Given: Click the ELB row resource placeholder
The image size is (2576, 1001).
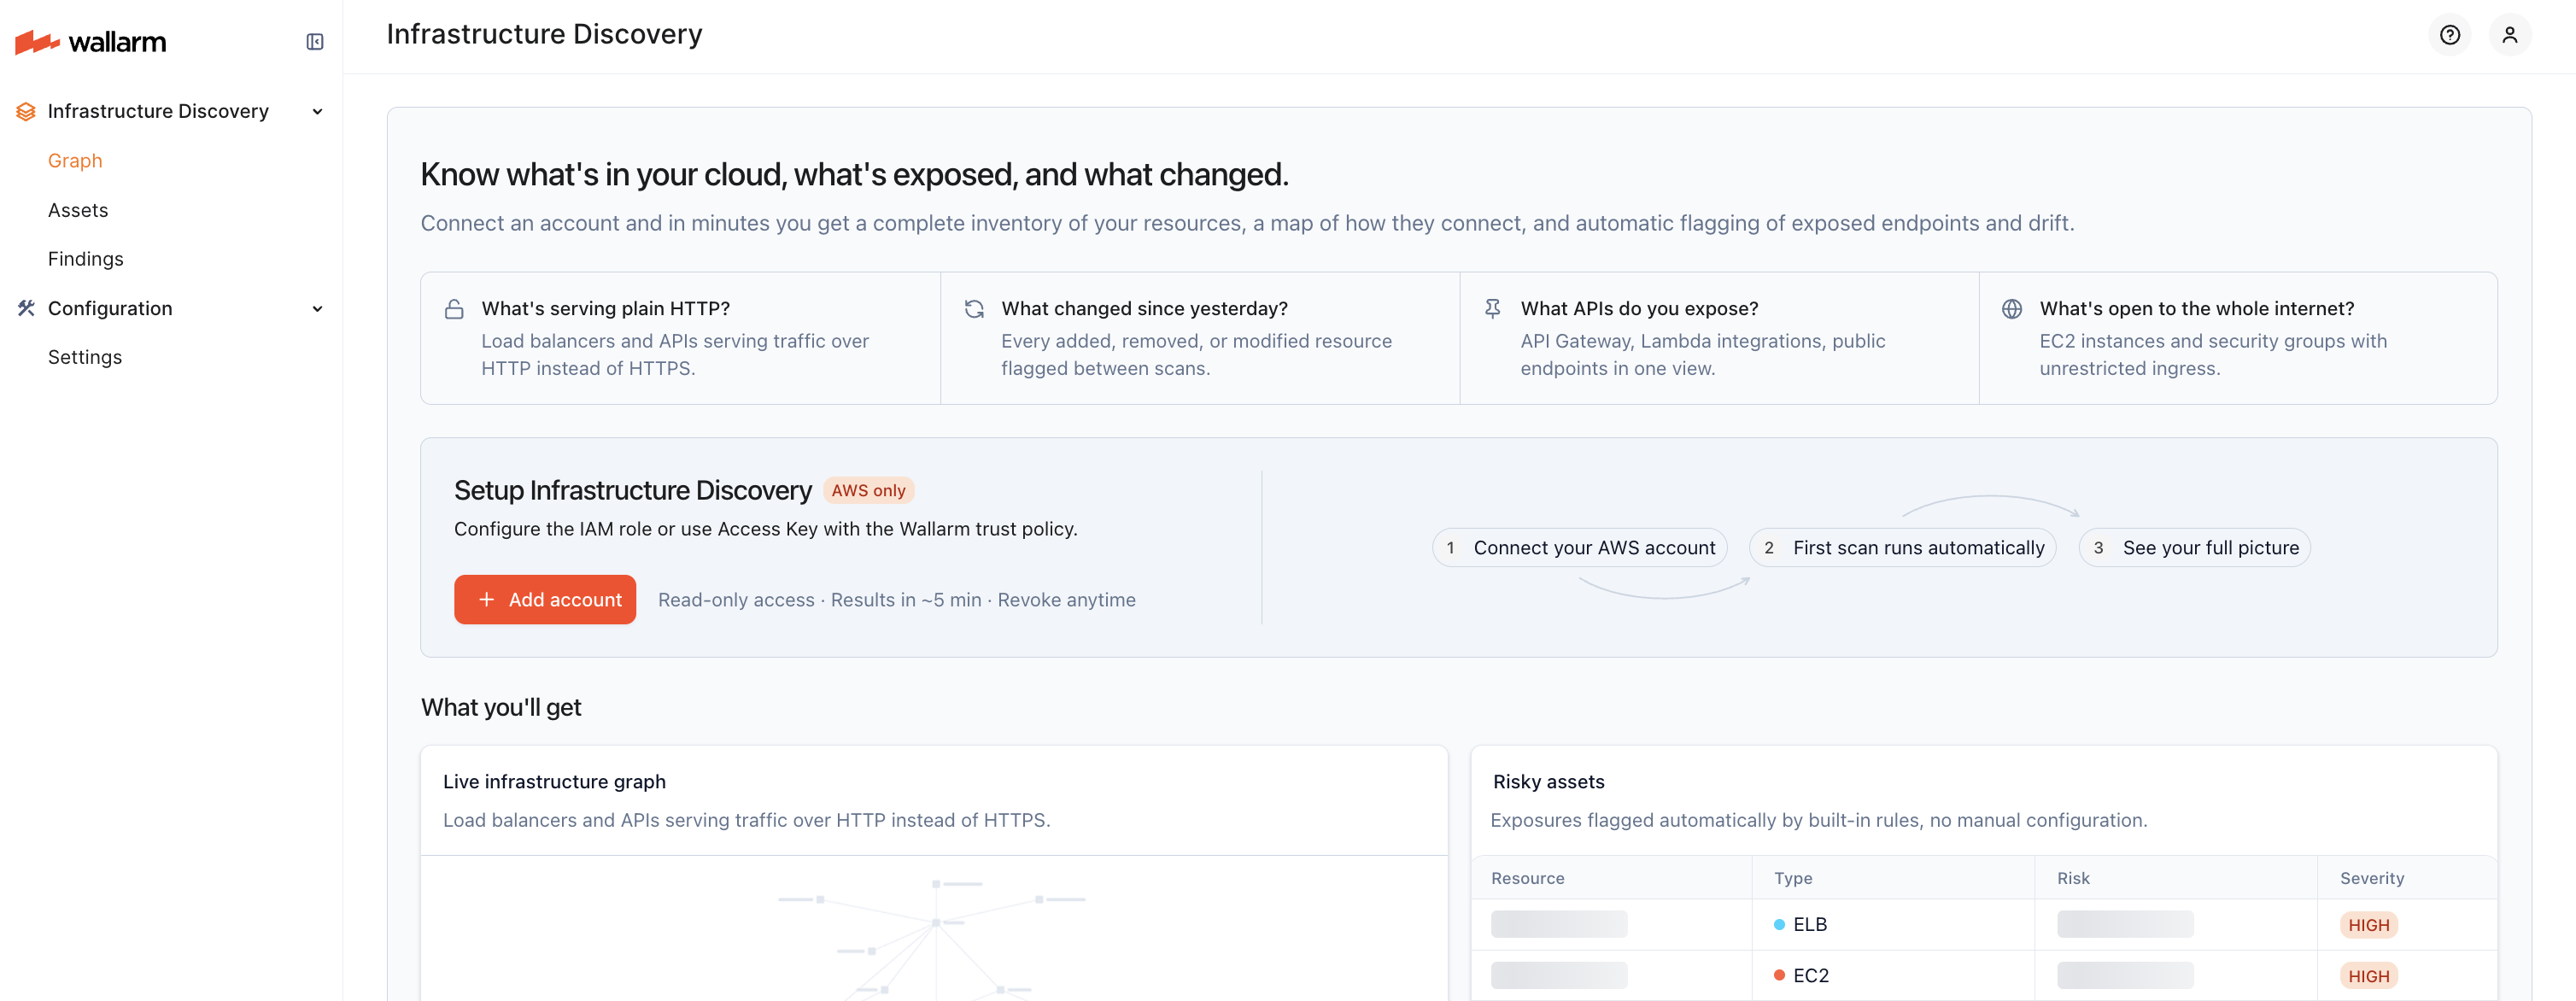Looking at the screenshot, I should [1558, 924].
